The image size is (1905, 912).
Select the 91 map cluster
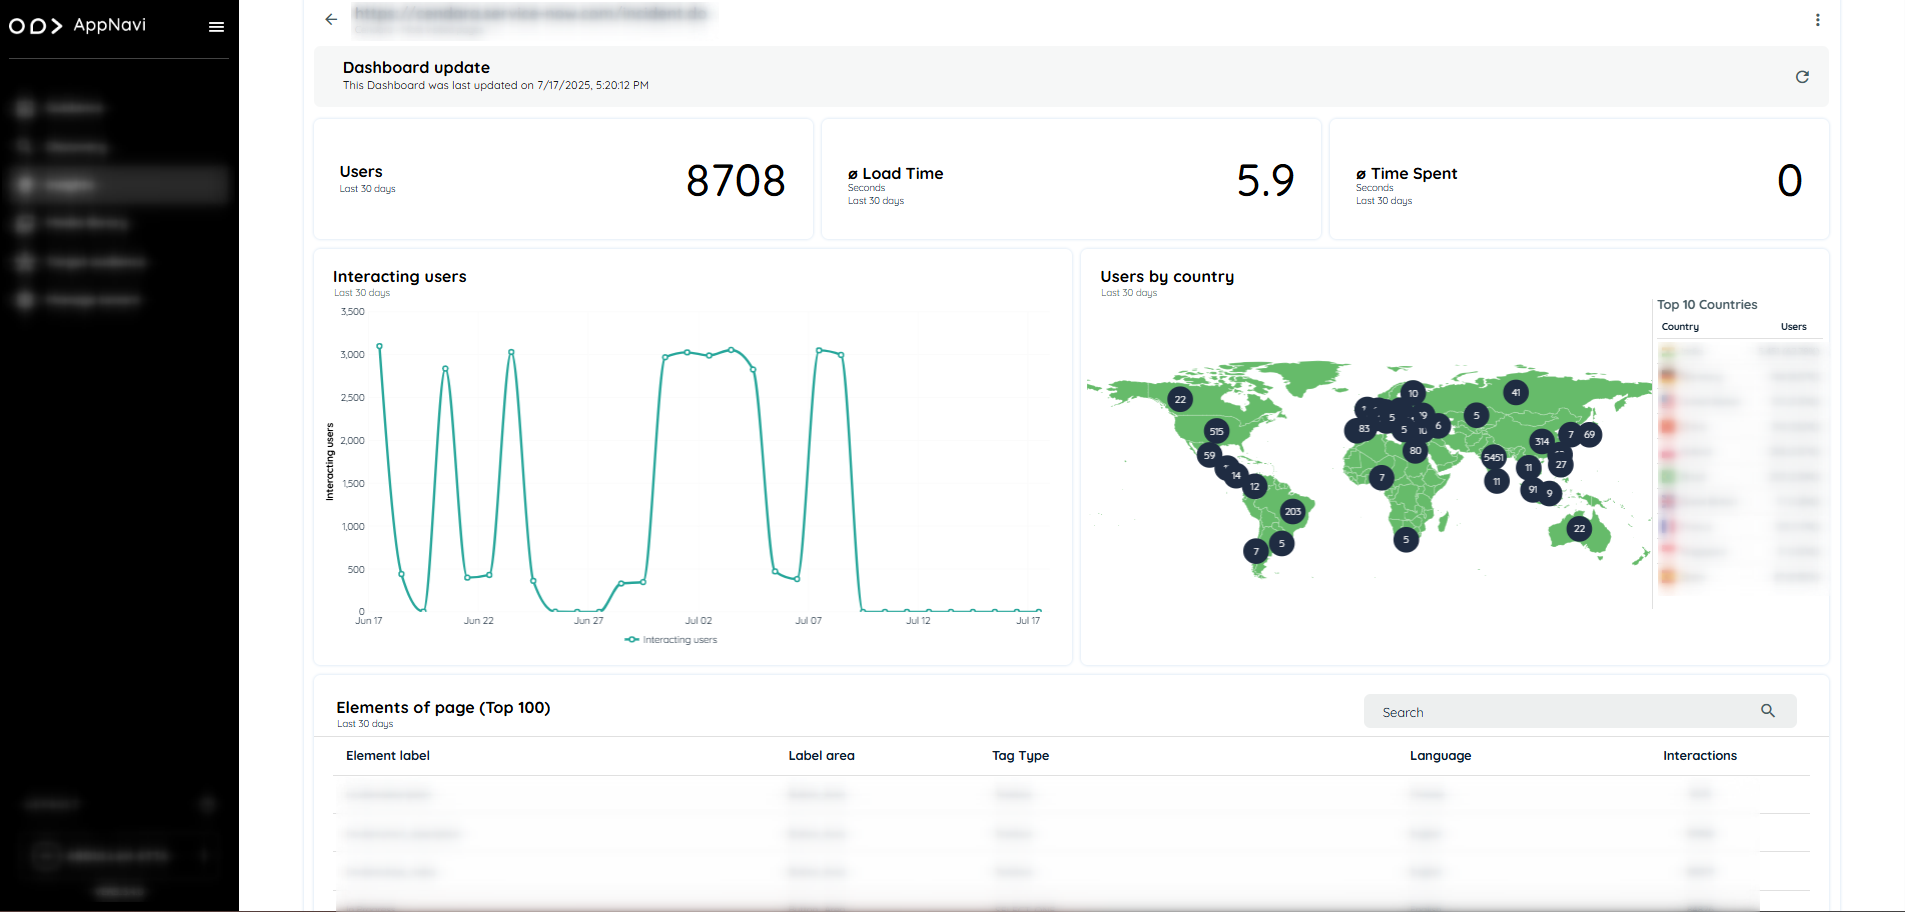tap(1532, 489)
